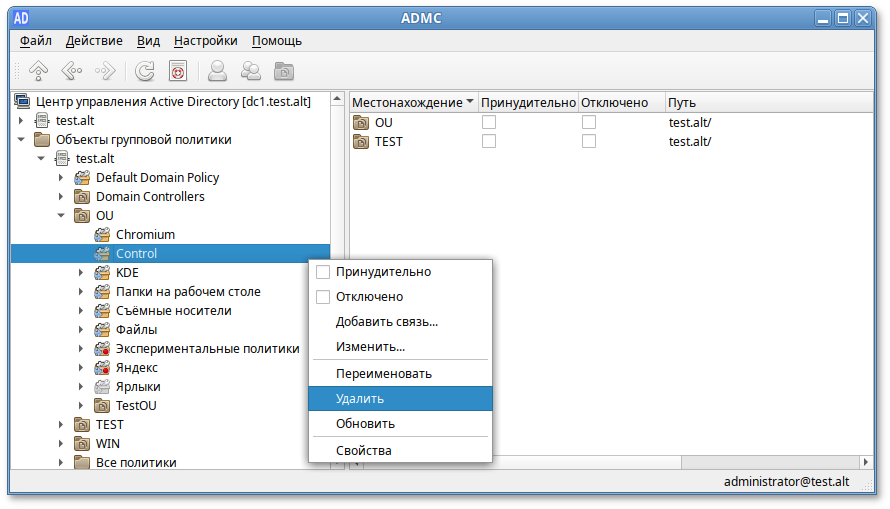Click the refresh toolbar icon
This screenshot has width=890, height=509.
(x=145, y=71)
